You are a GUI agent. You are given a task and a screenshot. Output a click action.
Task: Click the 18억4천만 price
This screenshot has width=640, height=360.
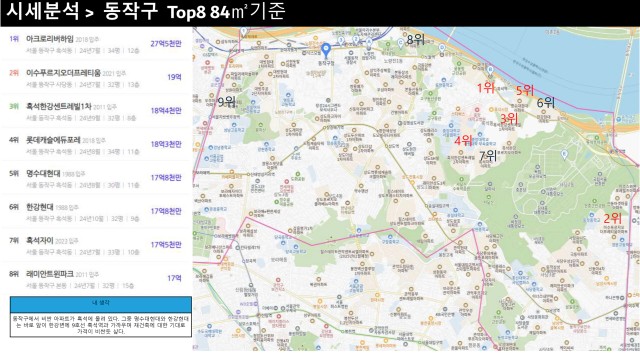click(166, 111)
